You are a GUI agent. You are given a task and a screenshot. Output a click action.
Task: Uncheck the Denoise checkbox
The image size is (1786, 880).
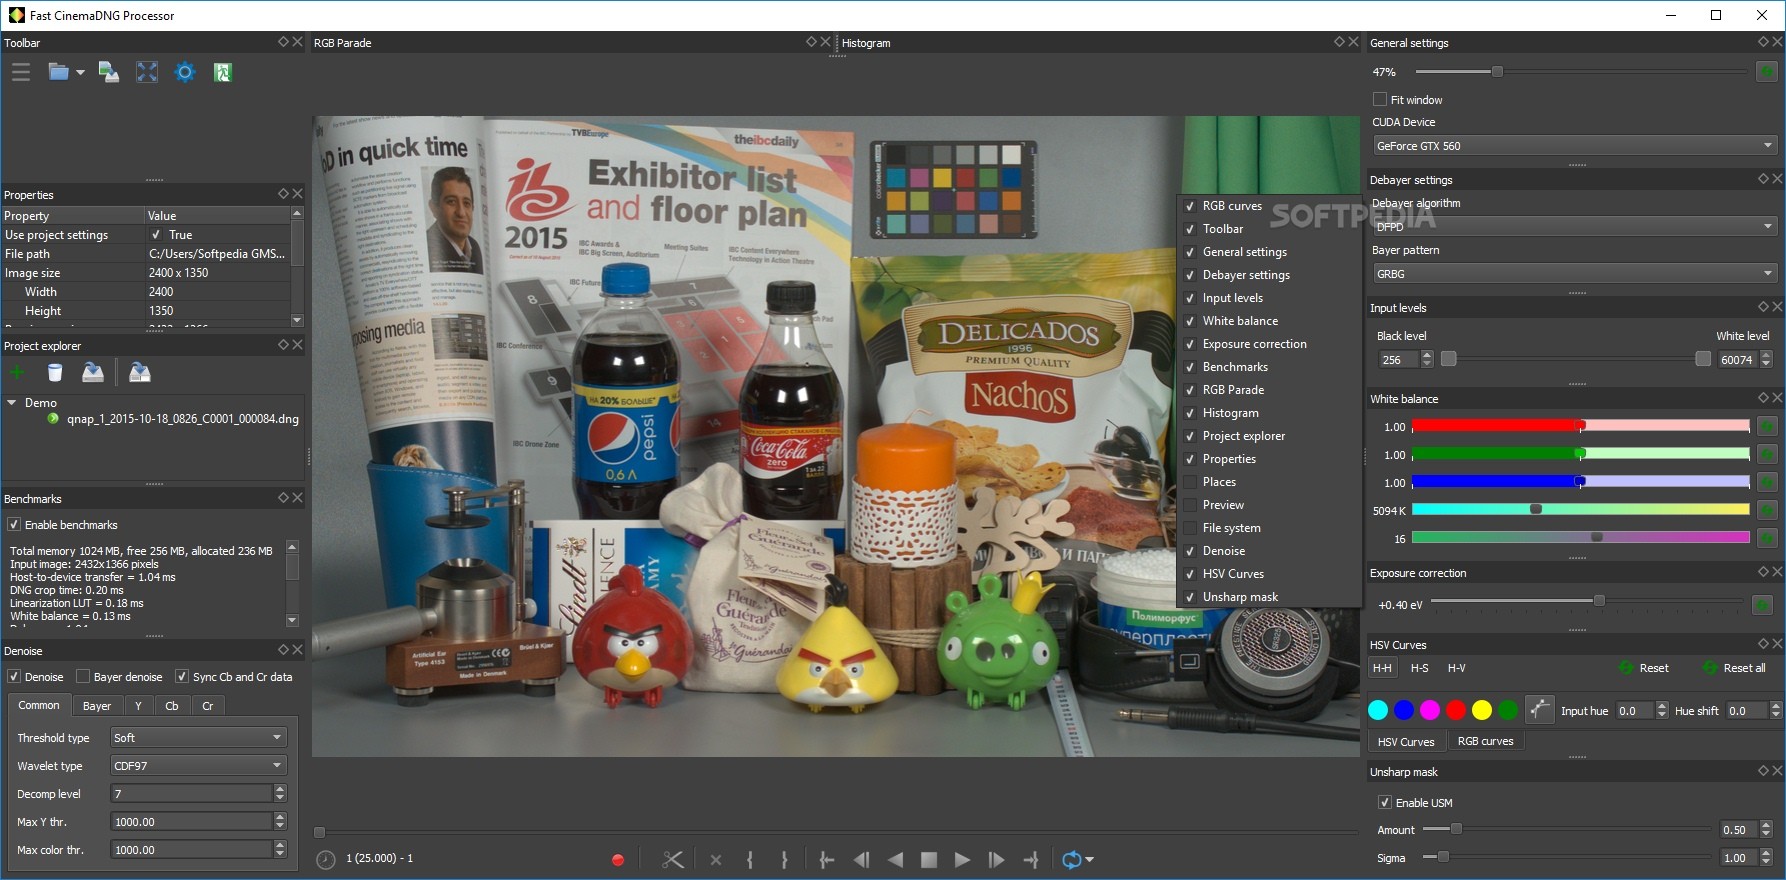point(14,676)
